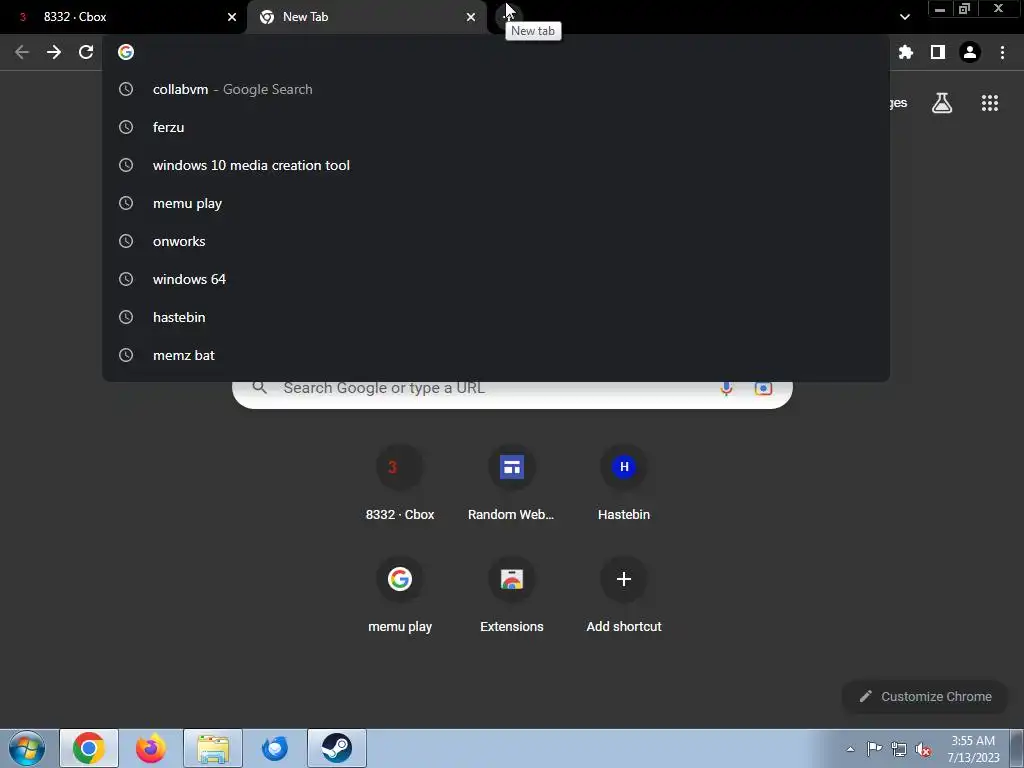Select Chrome in the taskbar

point(89,748)
